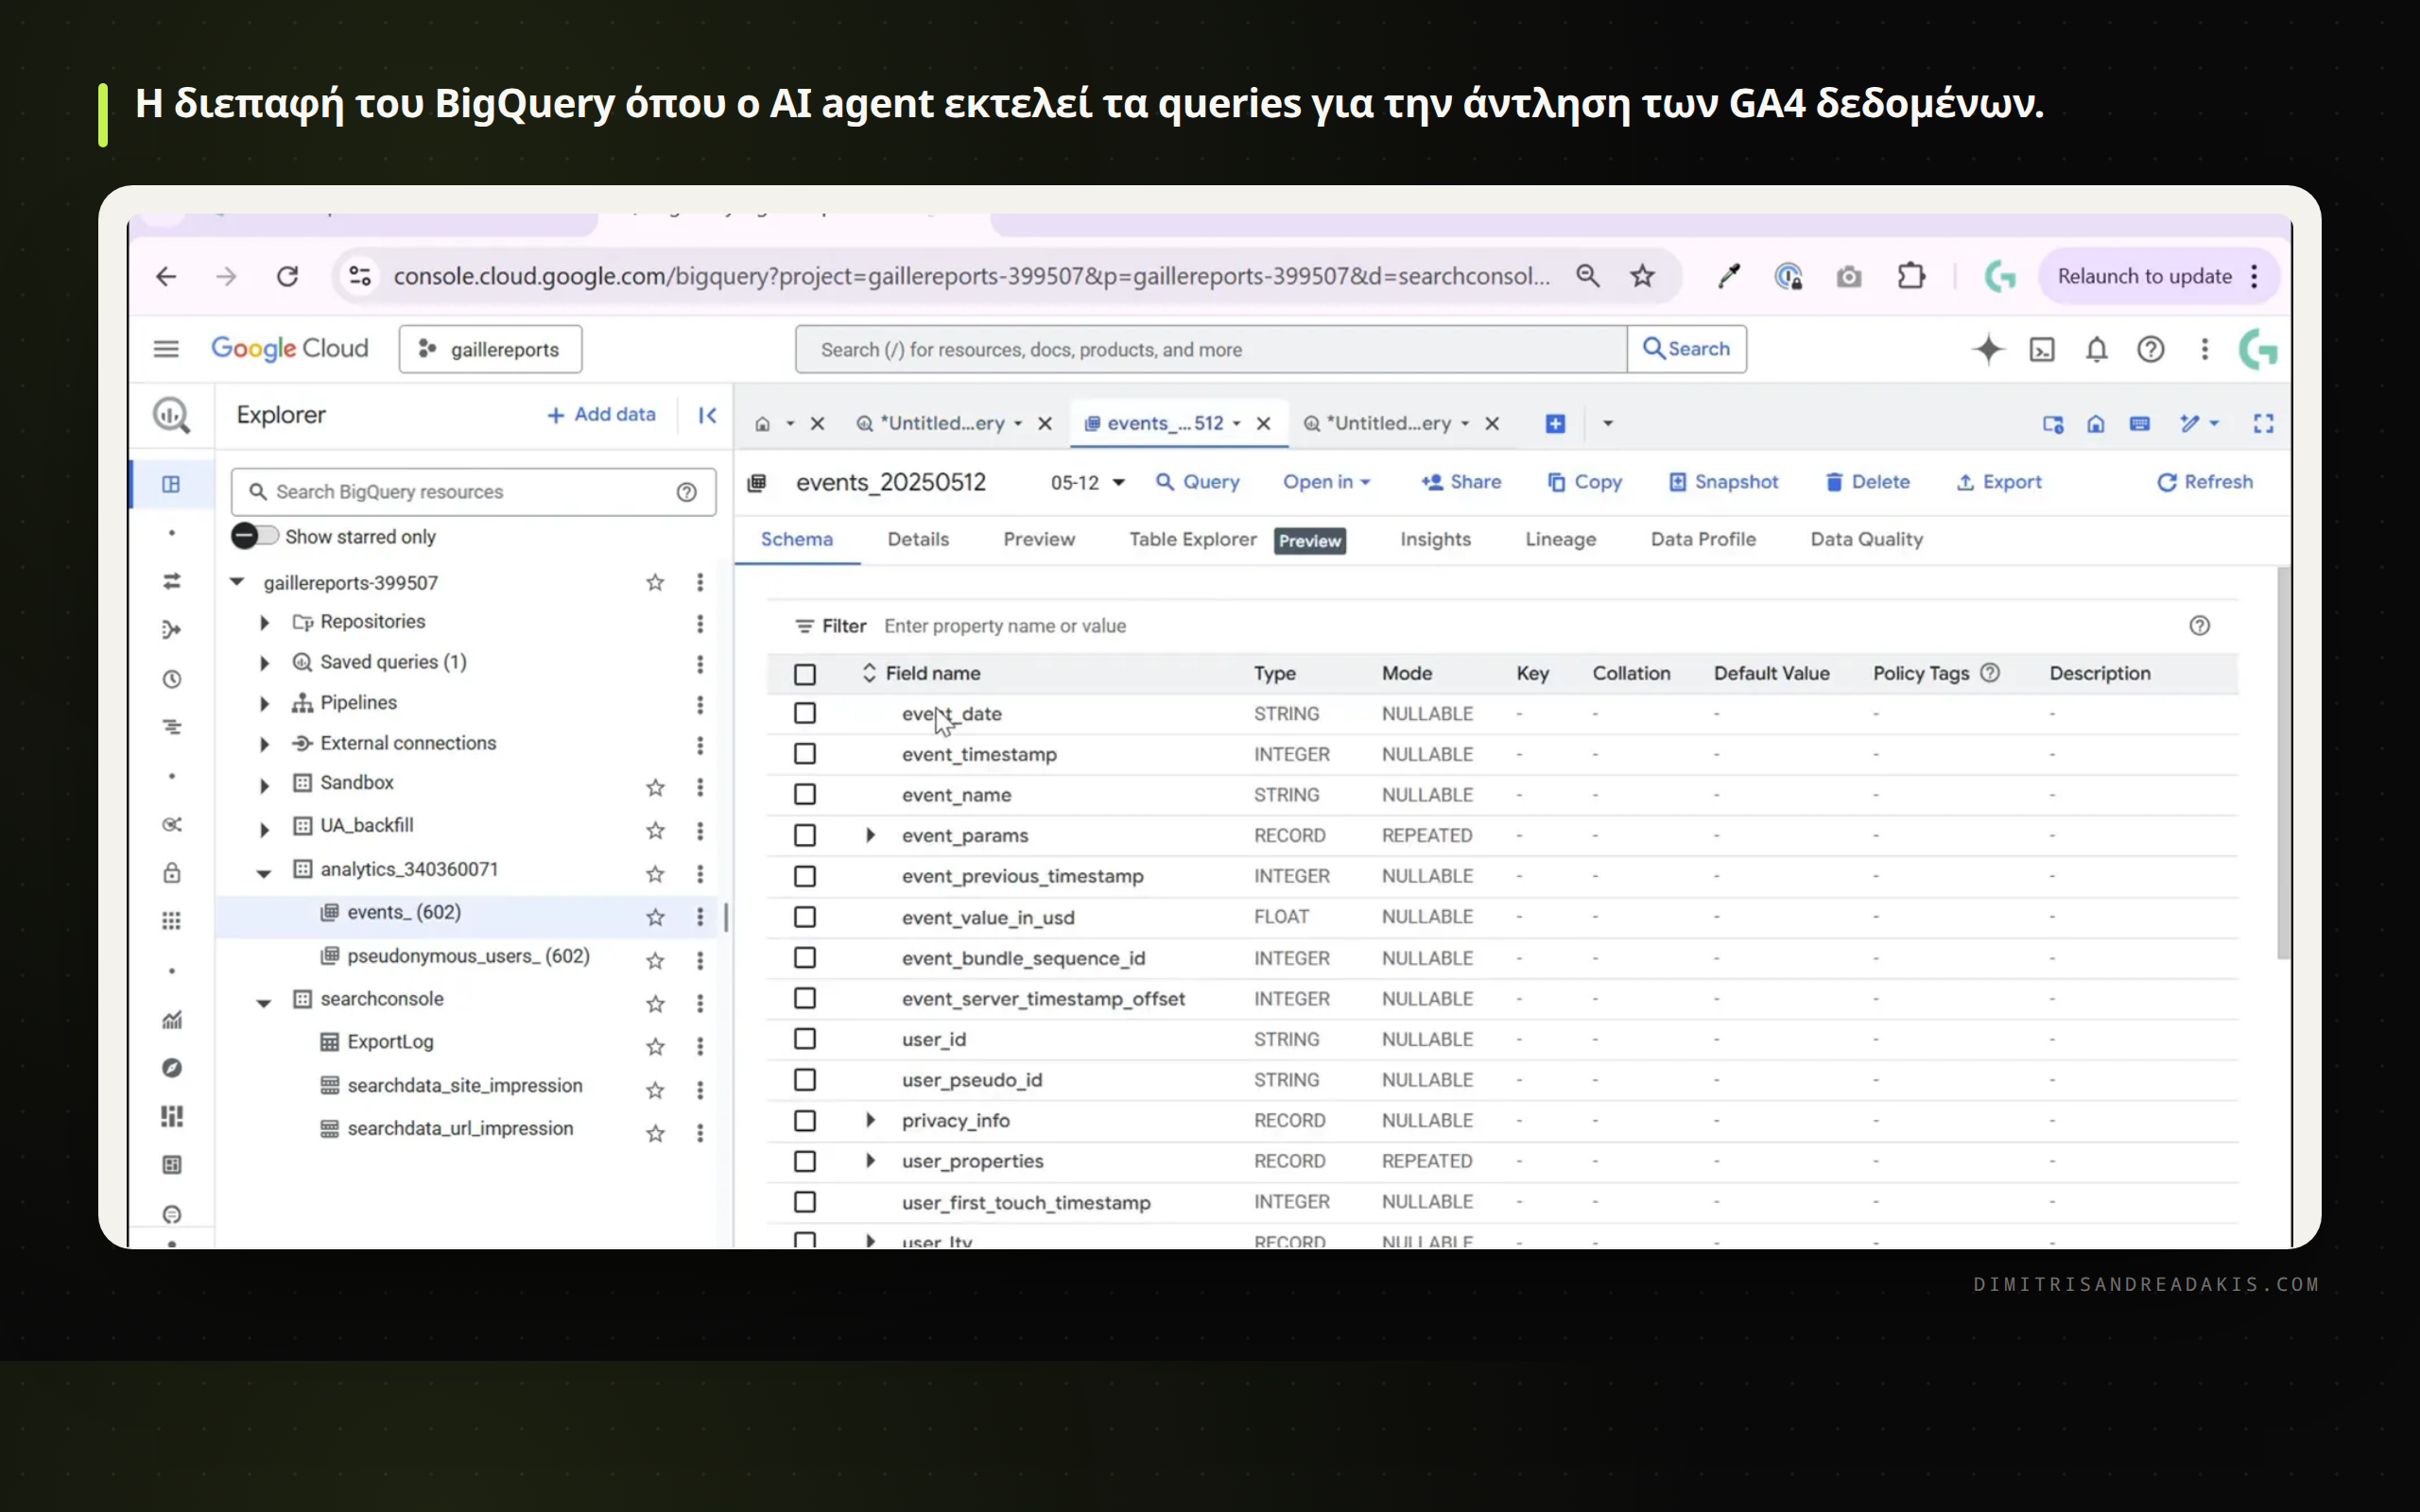Click the Filter property name field
The width and height of the screenshot is (2420, 1512).
[1005, 626]
